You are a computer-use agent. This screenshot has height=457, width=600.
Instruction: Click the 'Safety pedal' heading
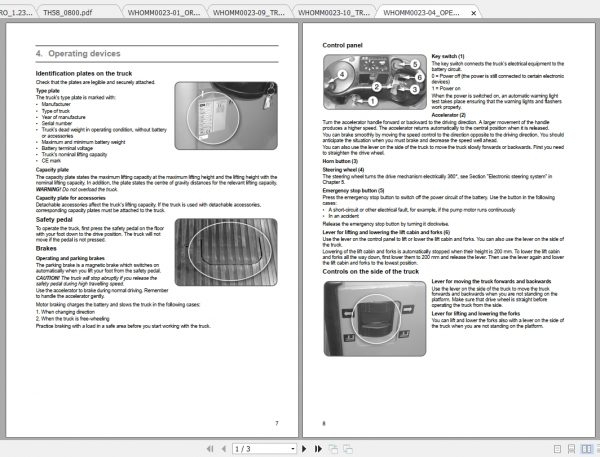pos(54,220)
